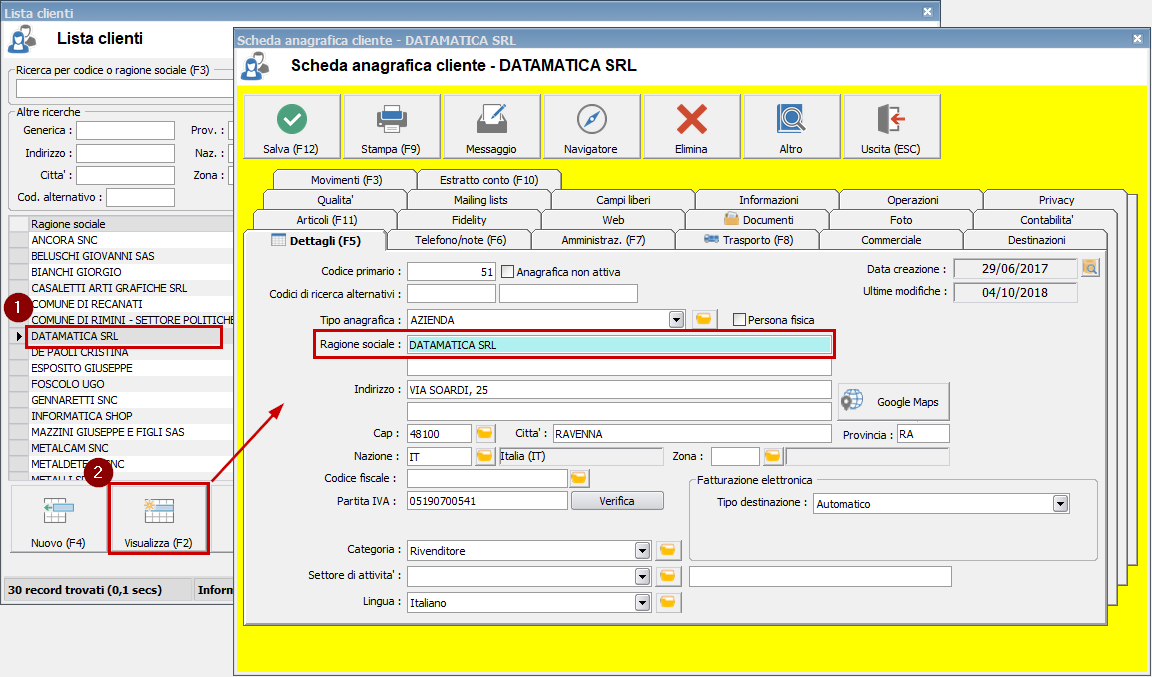Open the Movimenti (F3) tab

click(345, 180)
